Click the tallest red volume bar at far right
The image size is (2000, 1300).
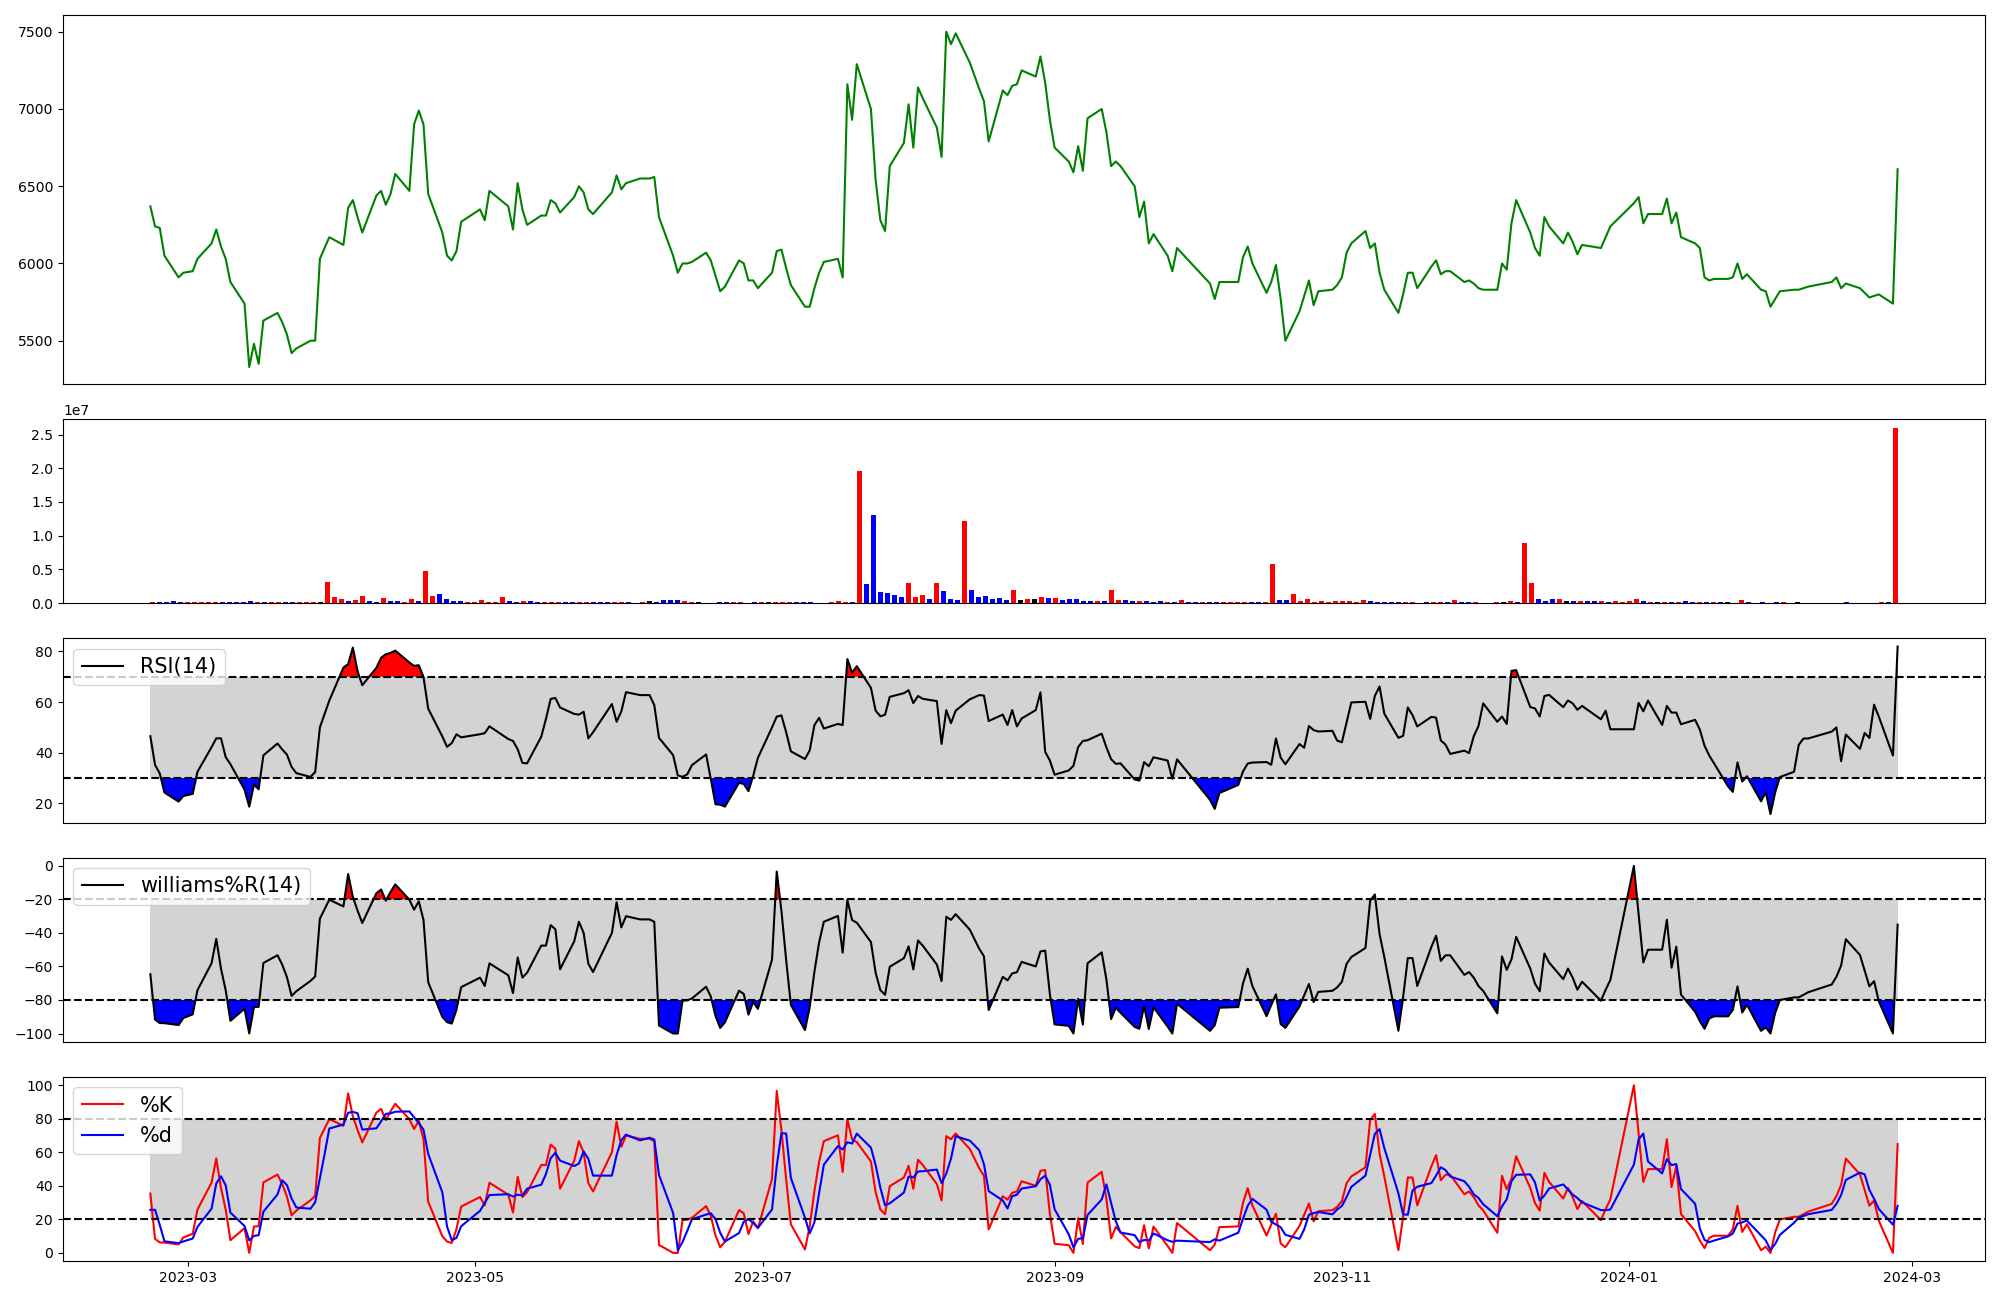(x=1895, y=516)
